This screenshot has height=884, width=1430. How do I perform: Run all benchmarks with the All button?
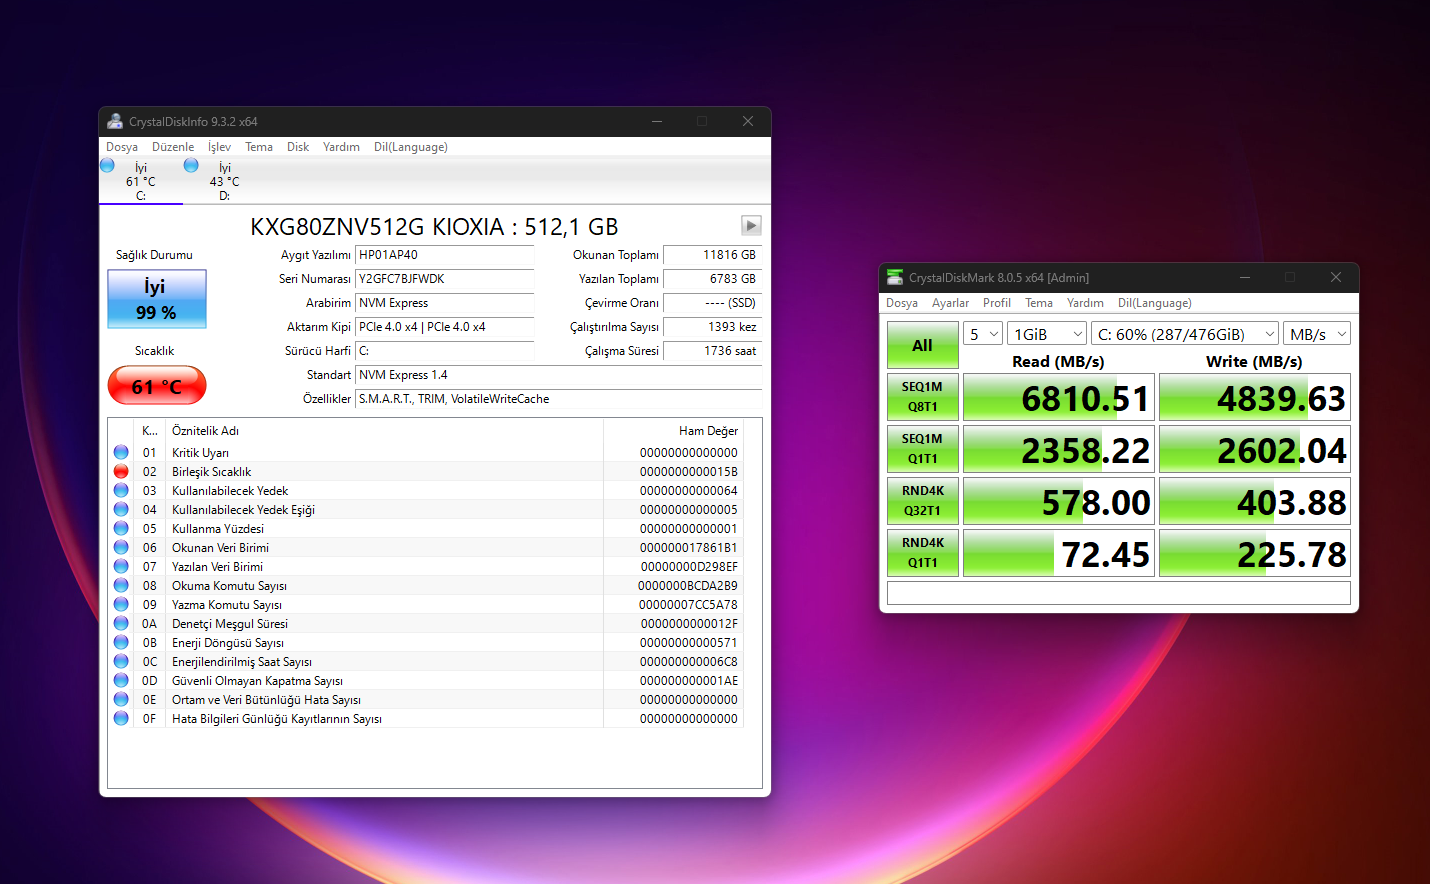[922, 345]
